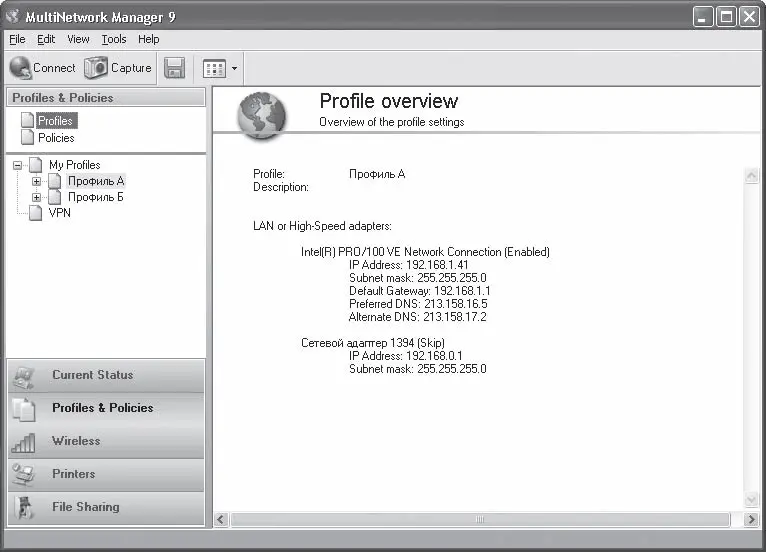
Task: Expand the Профиль А tree node
Action: pos(36,181)
